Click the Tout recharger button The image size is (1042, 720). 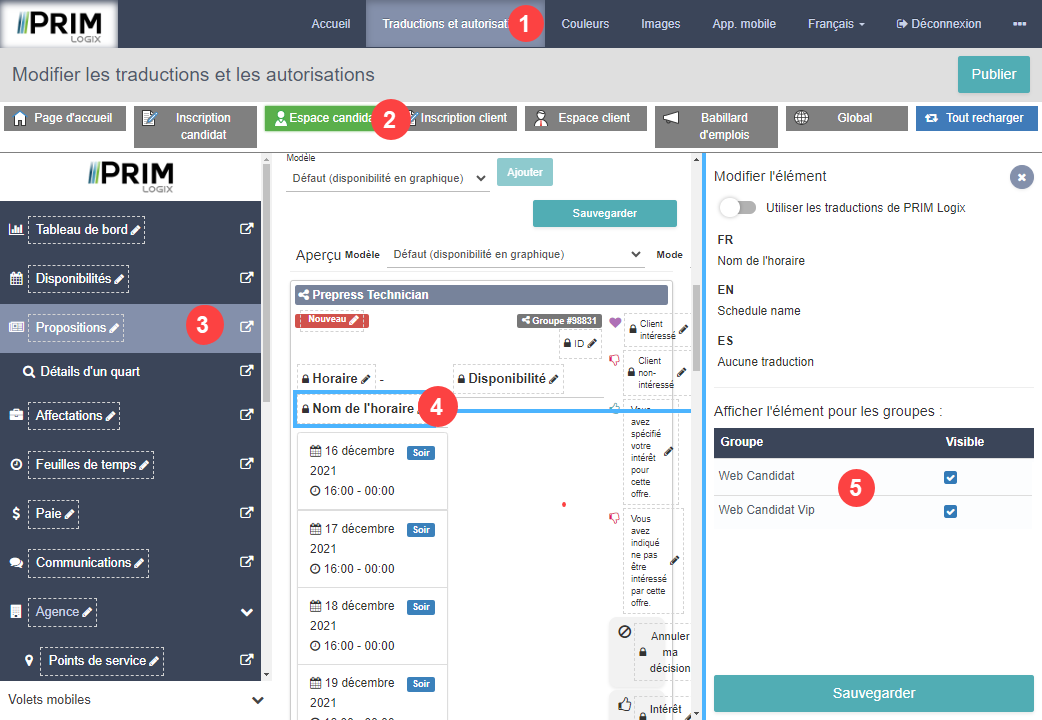point(975,118)
